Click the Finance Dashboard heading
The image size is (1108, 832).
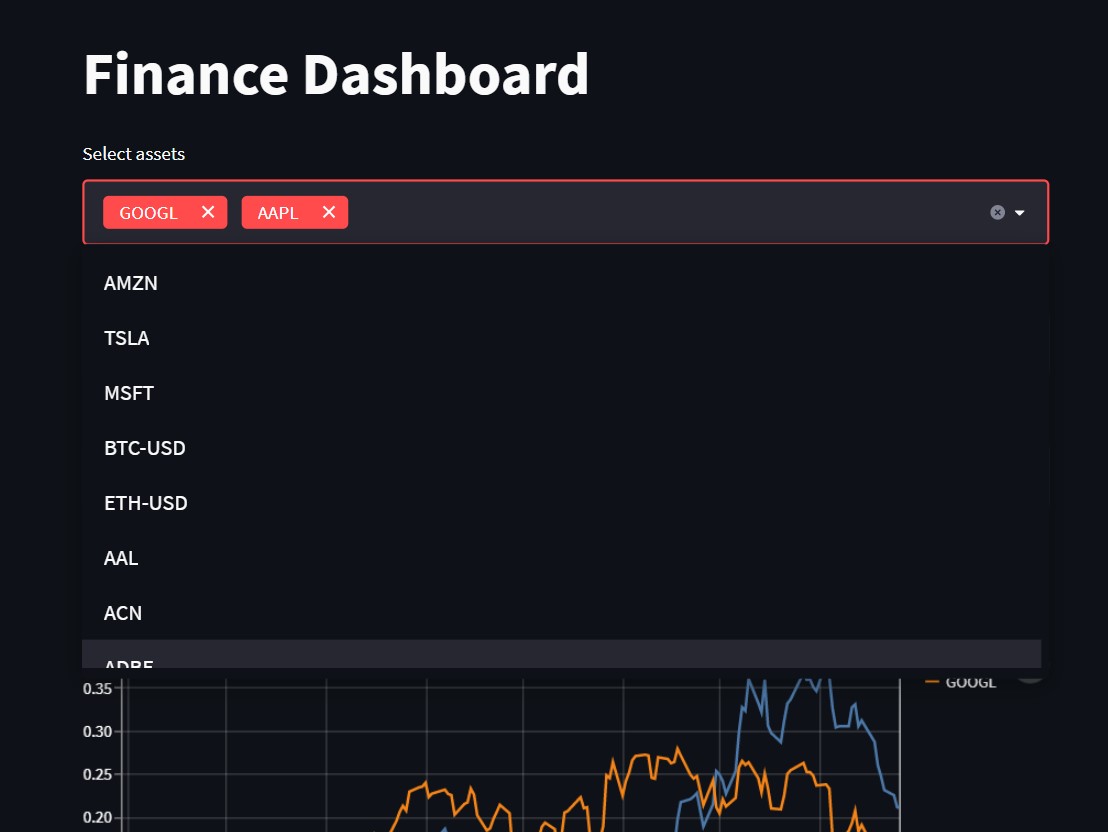point(336,74)
